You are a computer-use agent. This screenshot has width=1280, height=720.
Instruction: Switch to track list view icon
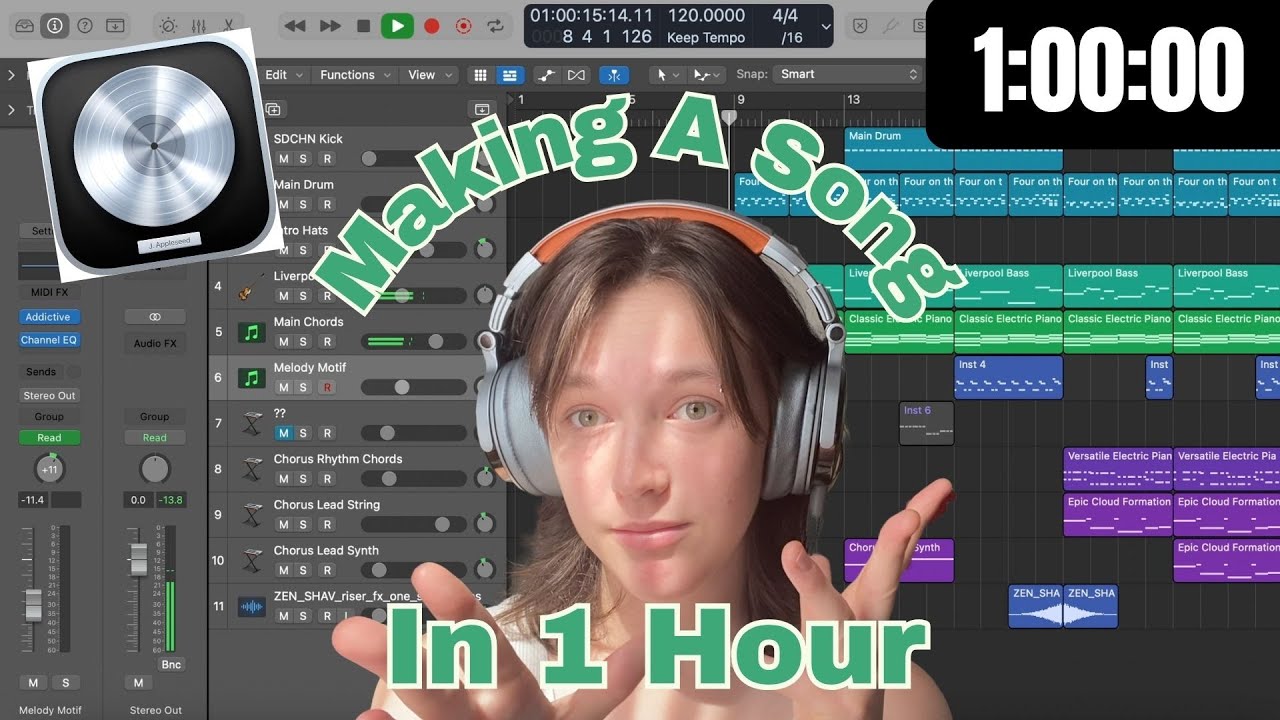510,75
